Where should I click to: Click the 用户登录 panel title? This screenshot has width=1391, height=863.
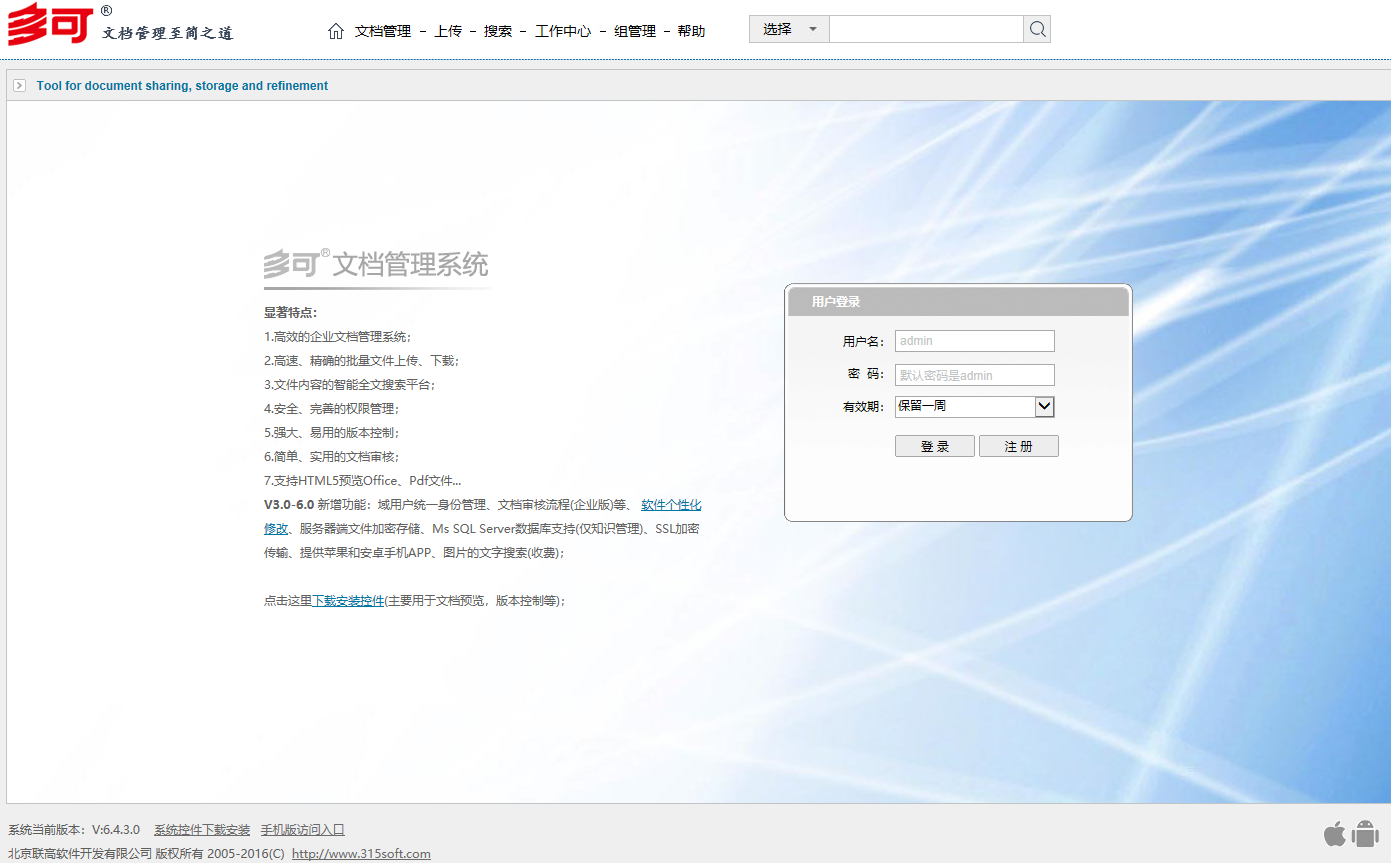click(836, 302)
